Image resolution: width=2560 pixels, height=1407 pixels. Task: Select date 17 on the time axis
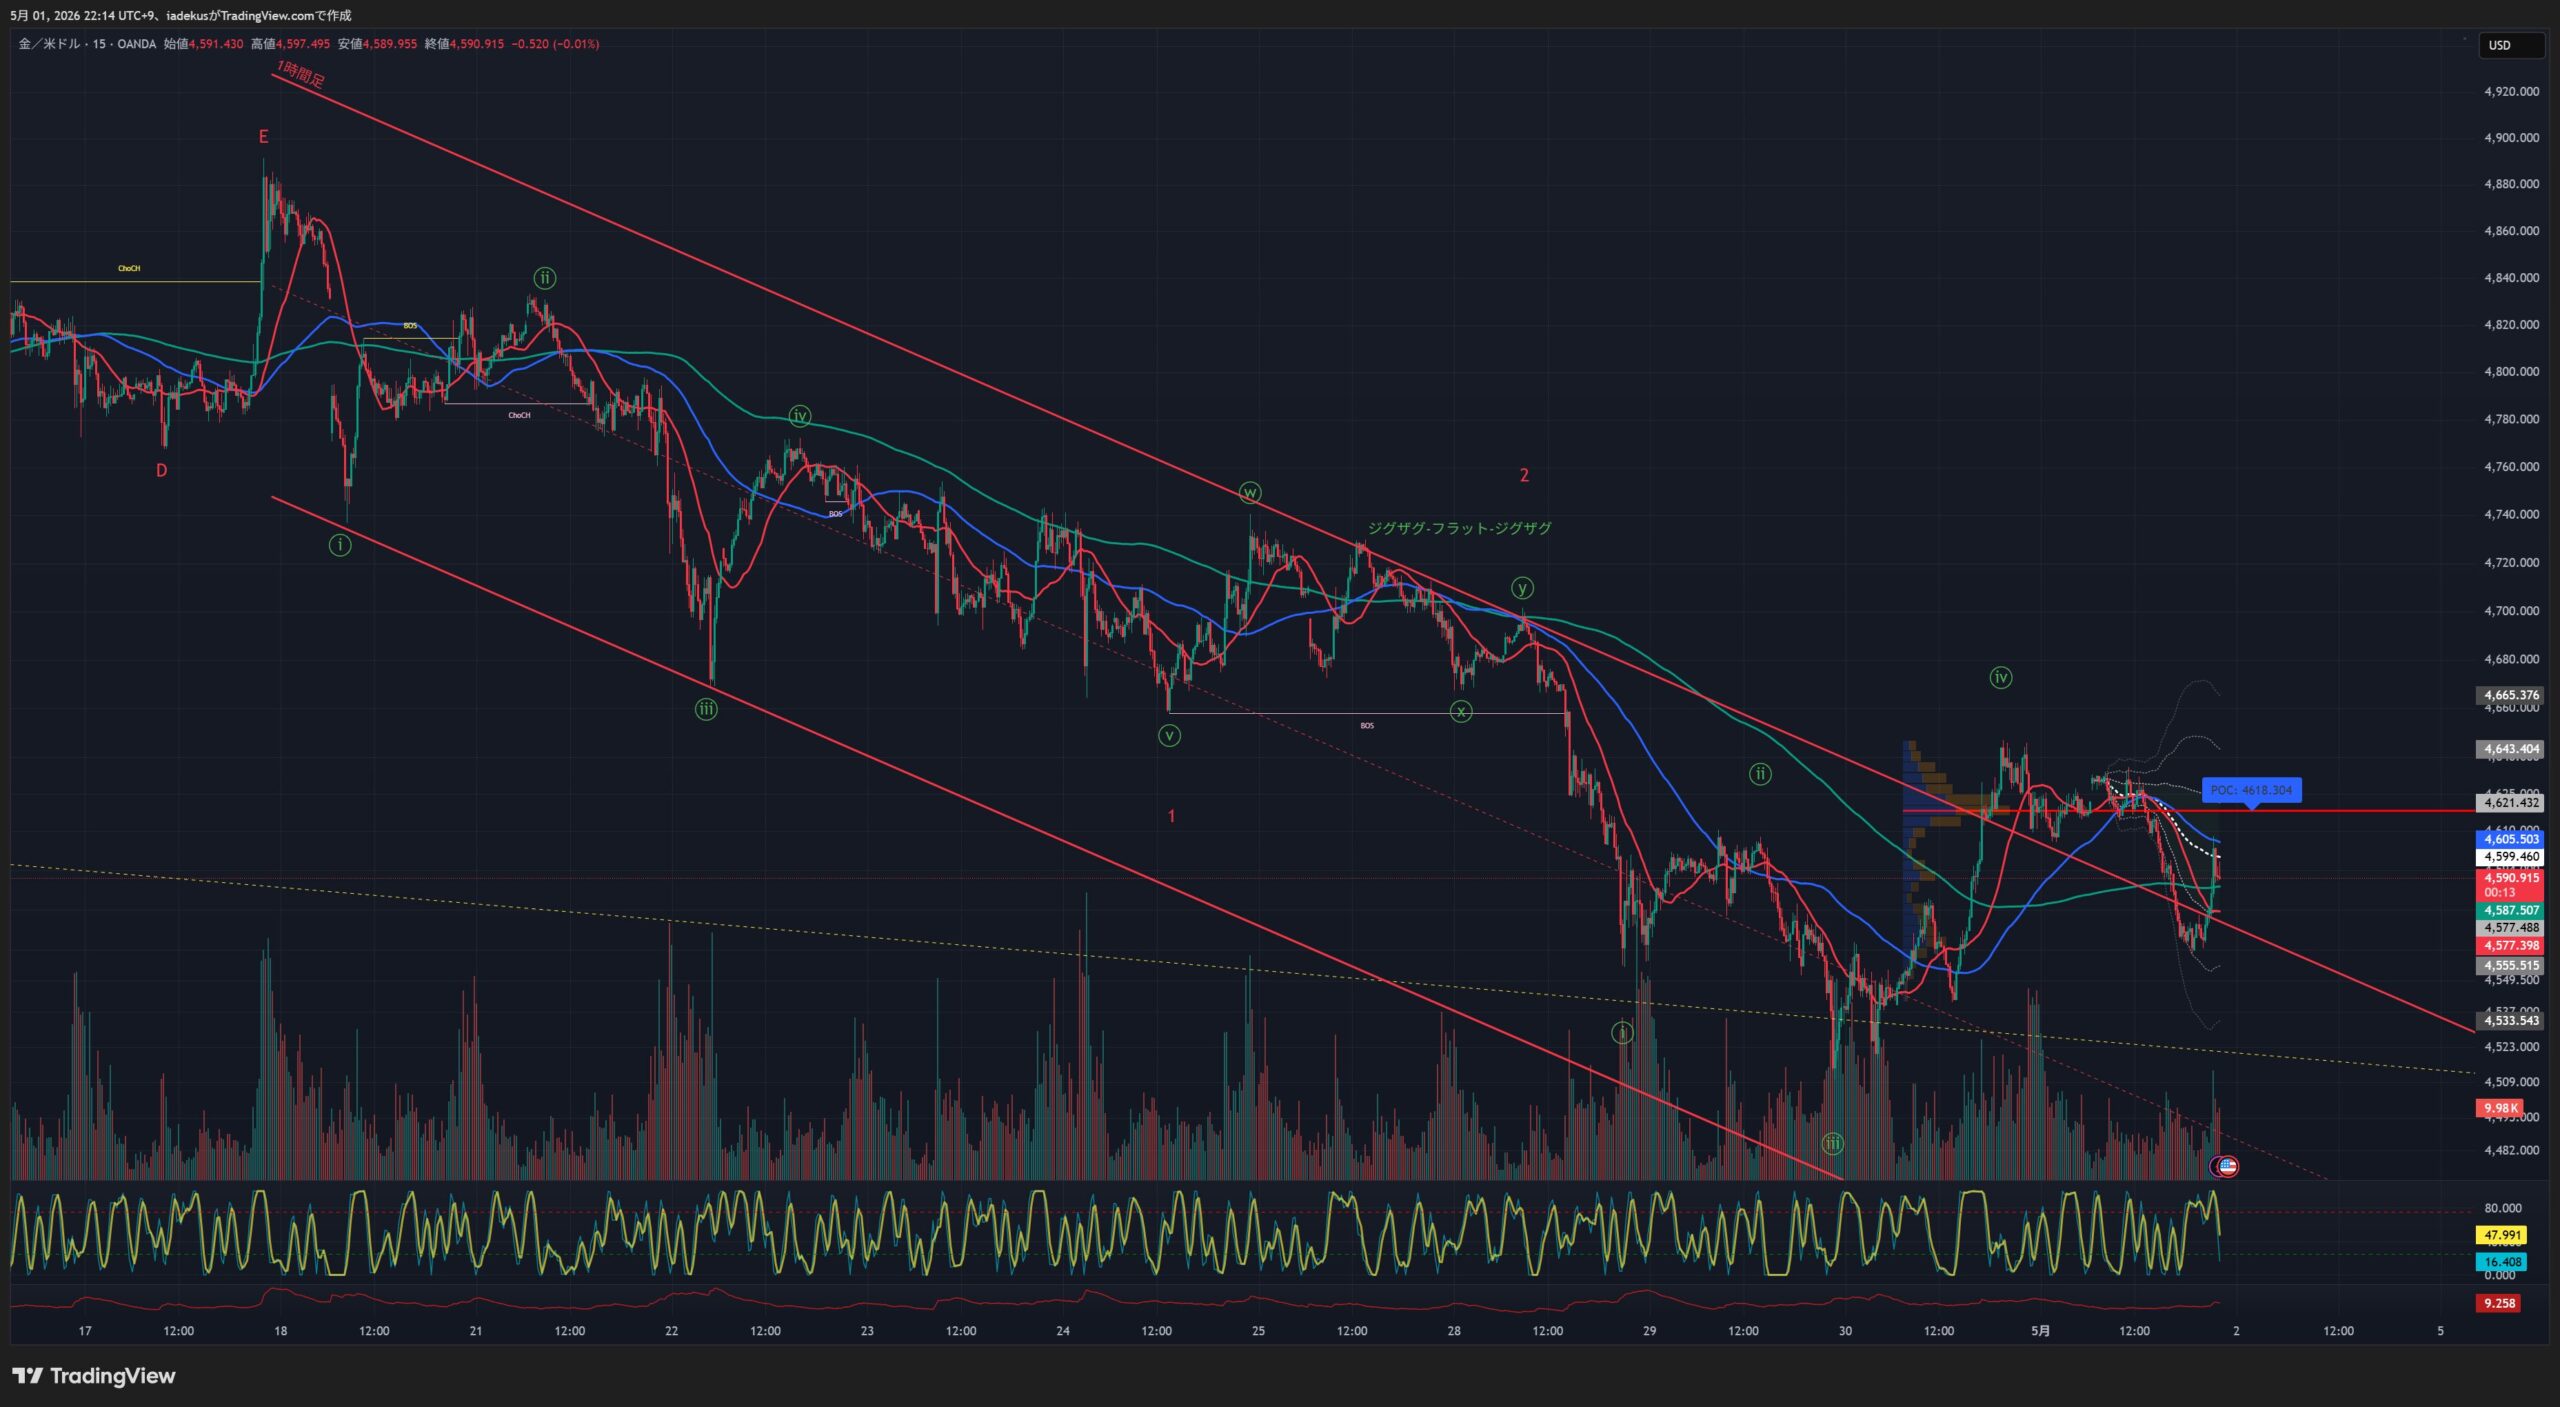85,1331
